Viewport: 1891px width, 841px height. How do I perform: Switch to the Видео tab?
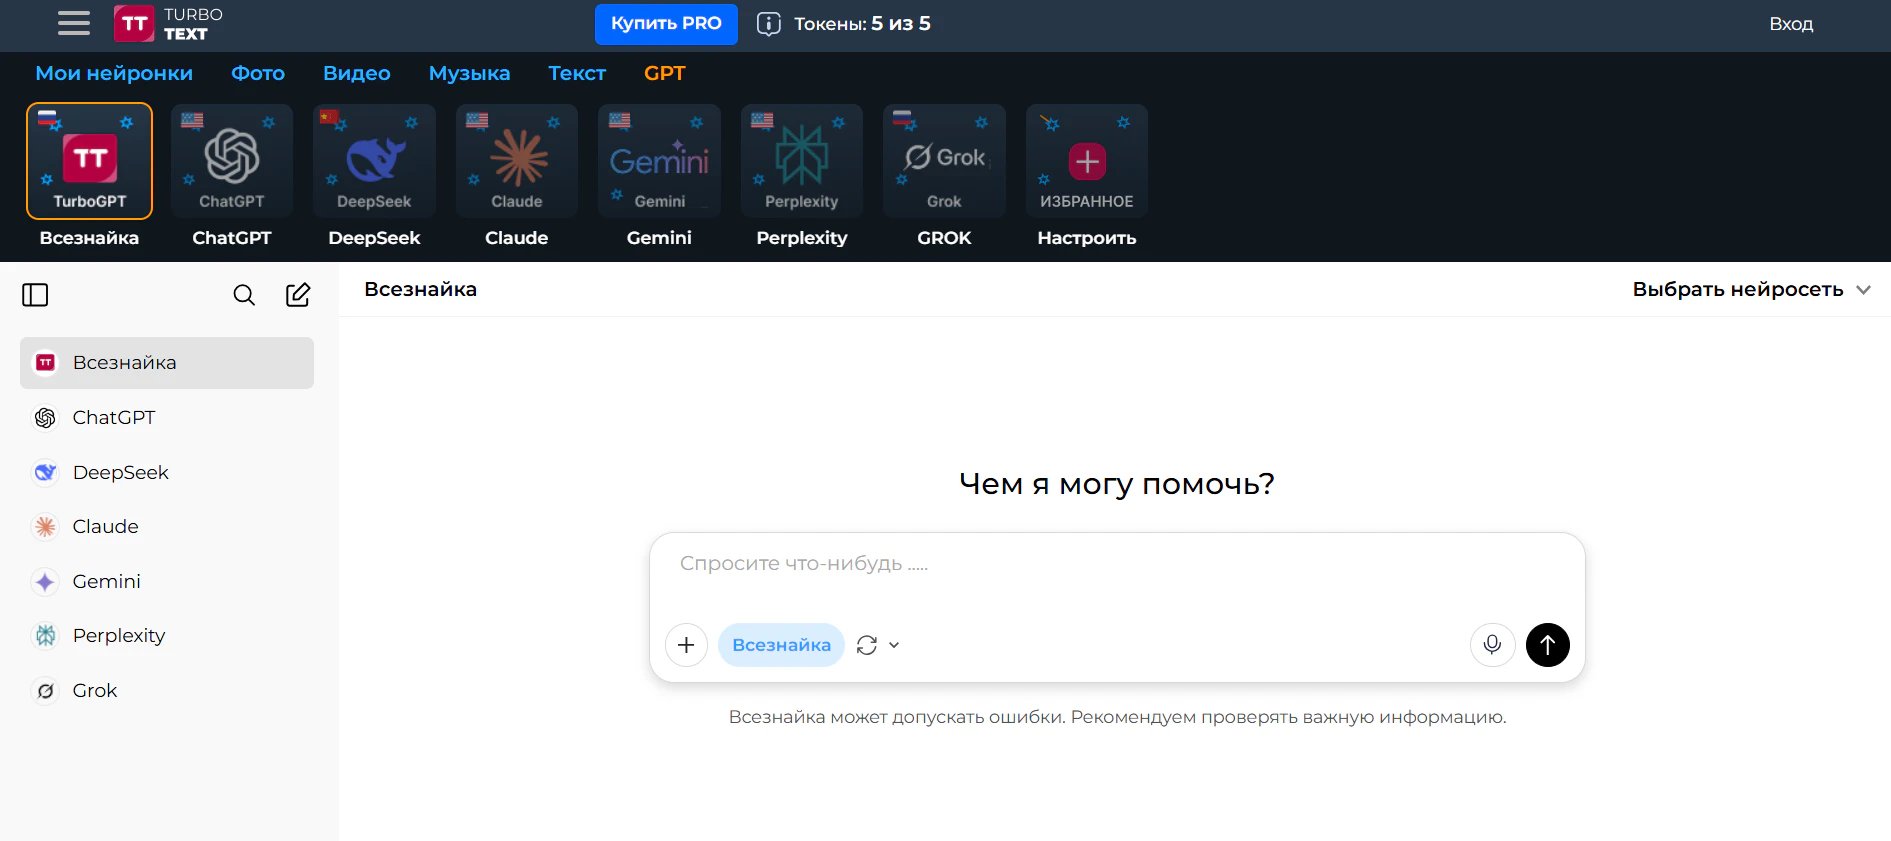(x=357, y=73)
